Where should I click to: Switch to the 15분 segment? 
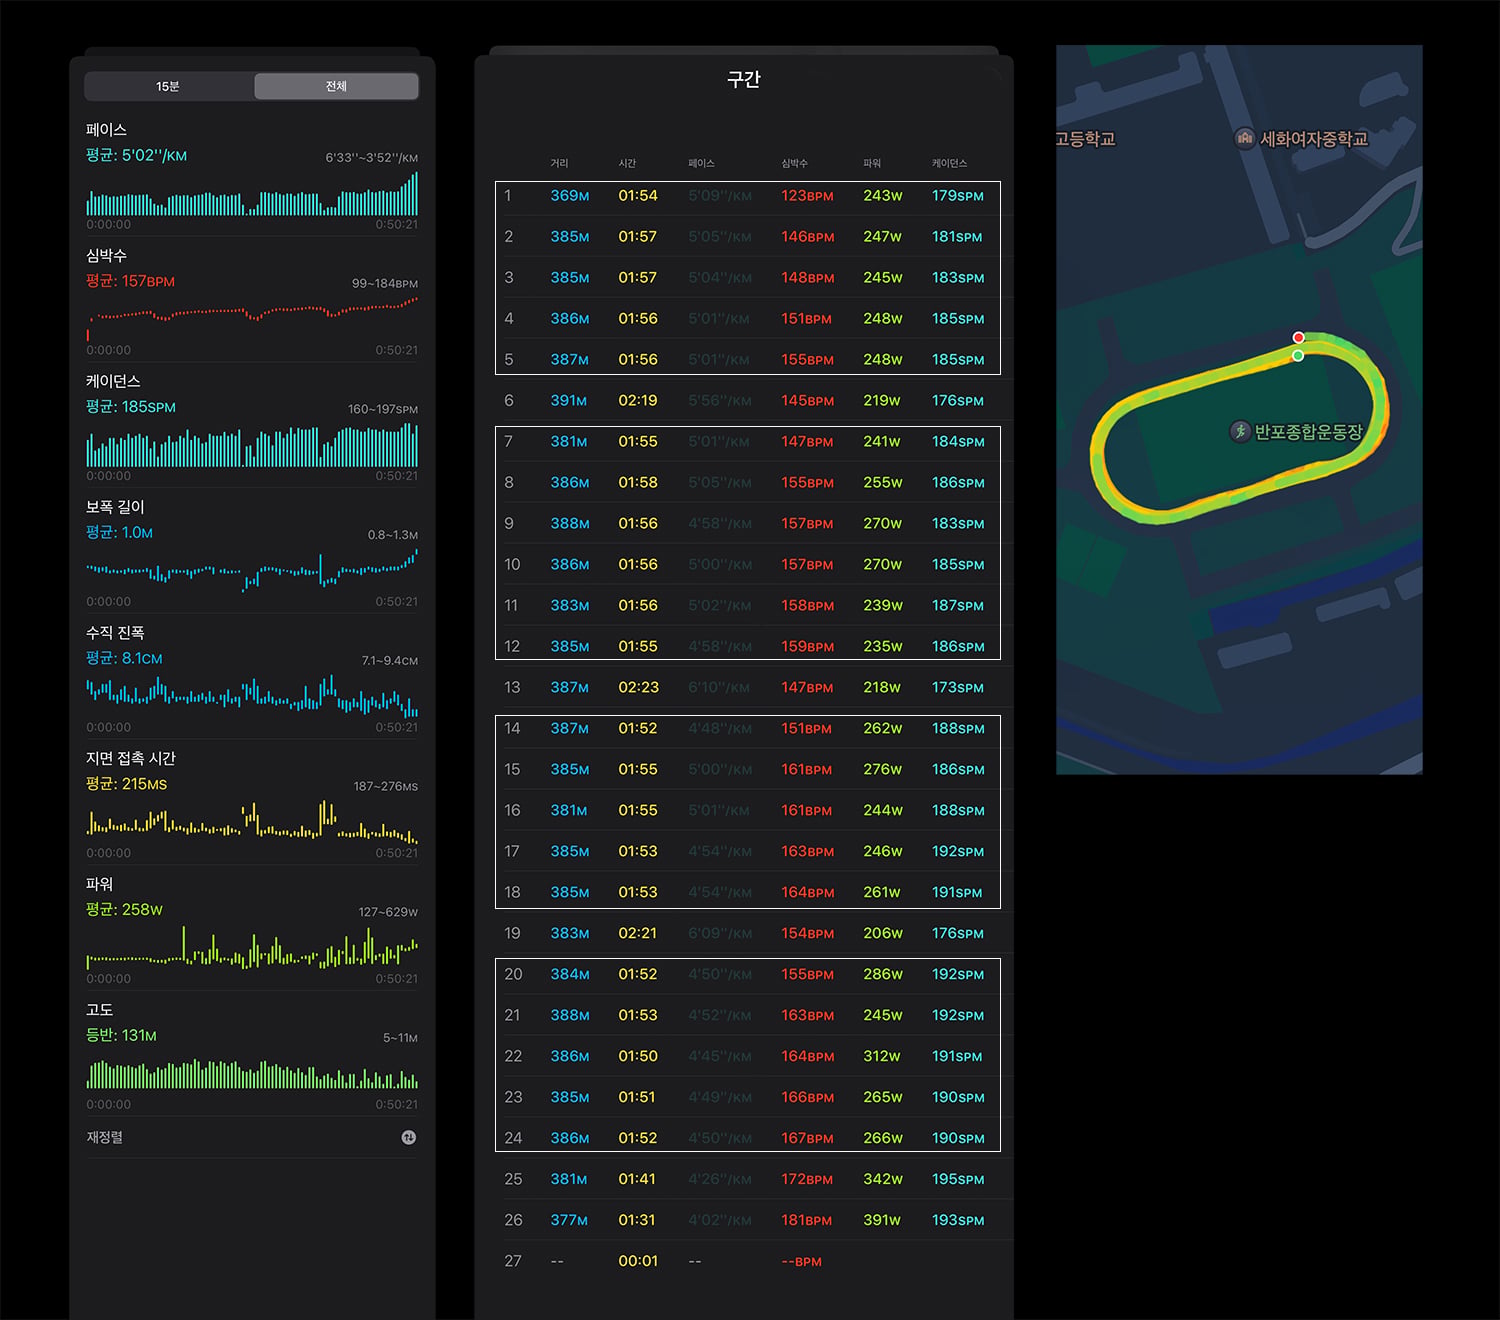tap(168, 86)
